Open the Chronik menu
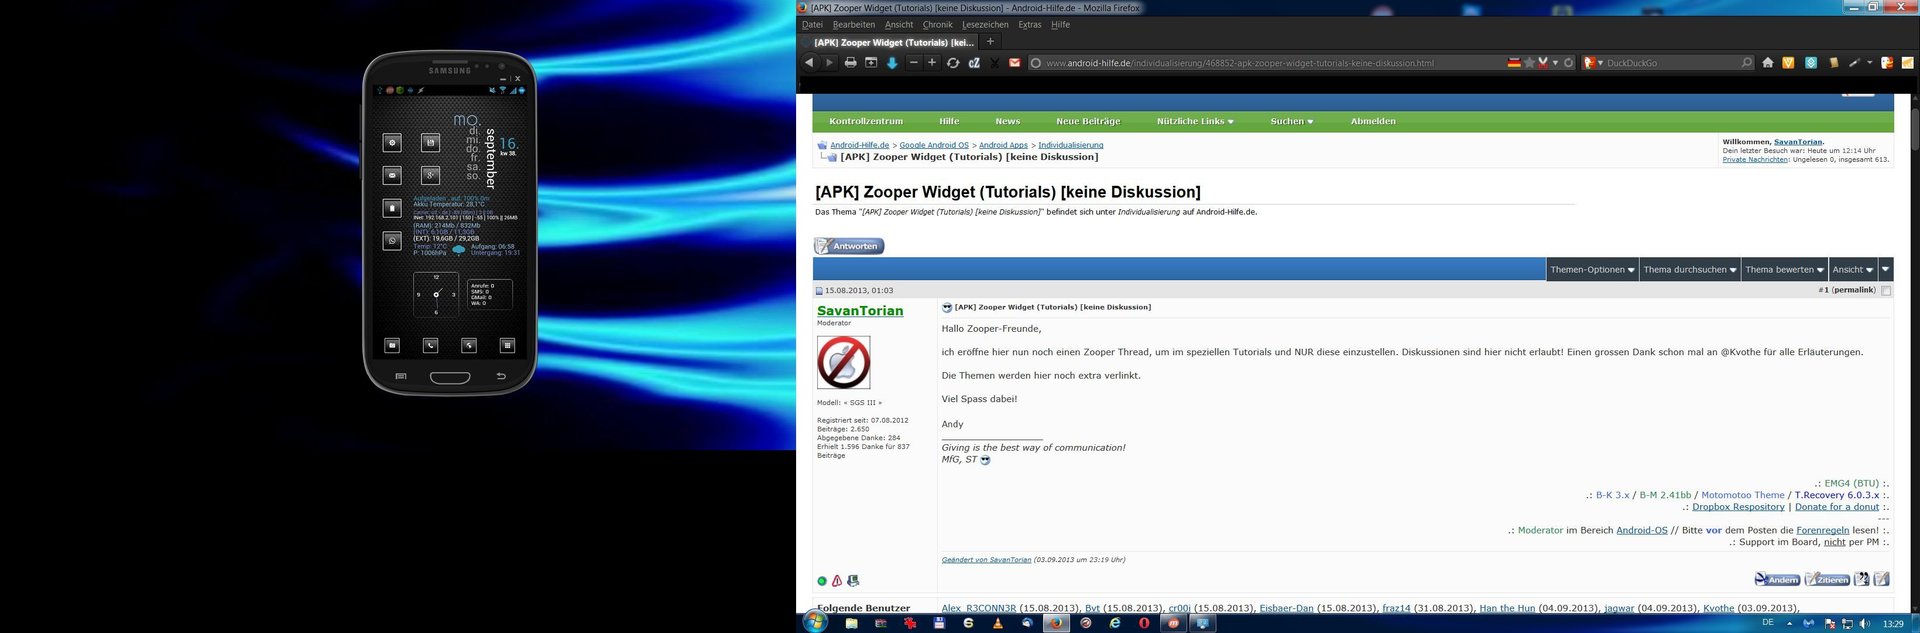 tap(938, 25)
